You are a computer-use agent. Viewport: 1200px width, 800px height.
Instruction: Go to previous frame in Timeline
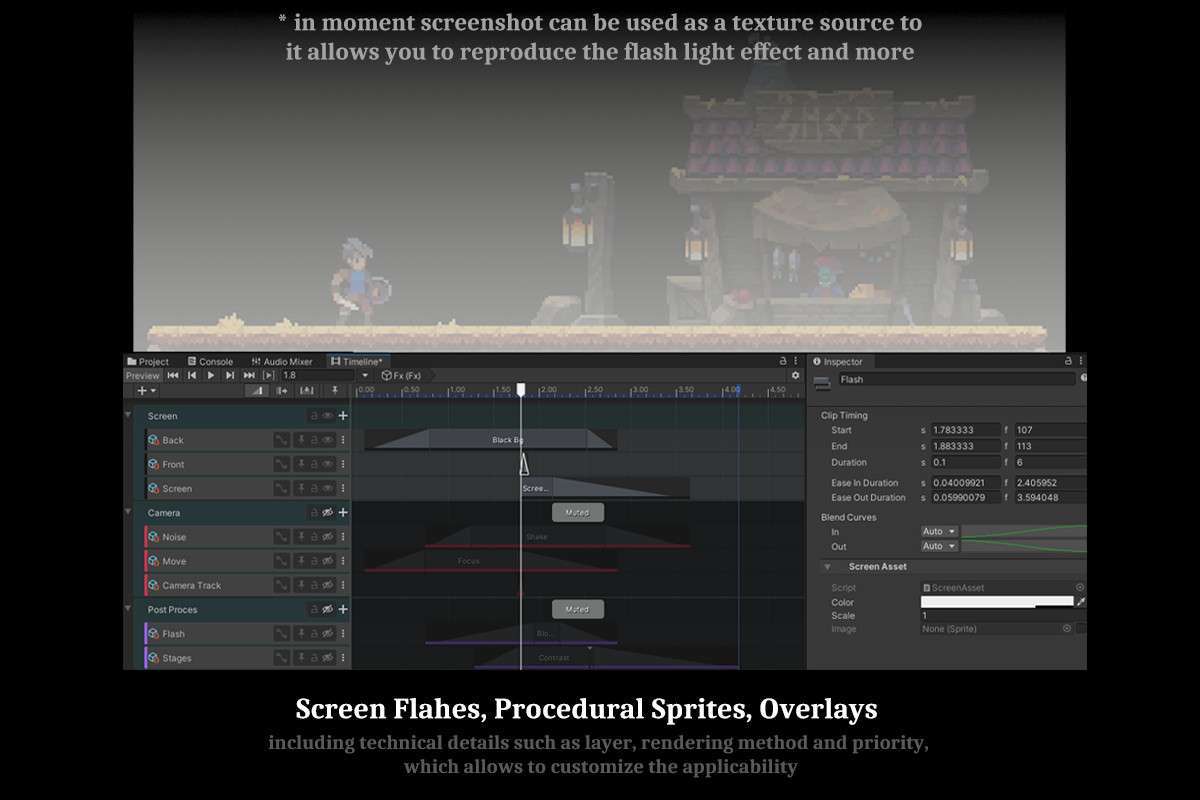tap(192, 375)
